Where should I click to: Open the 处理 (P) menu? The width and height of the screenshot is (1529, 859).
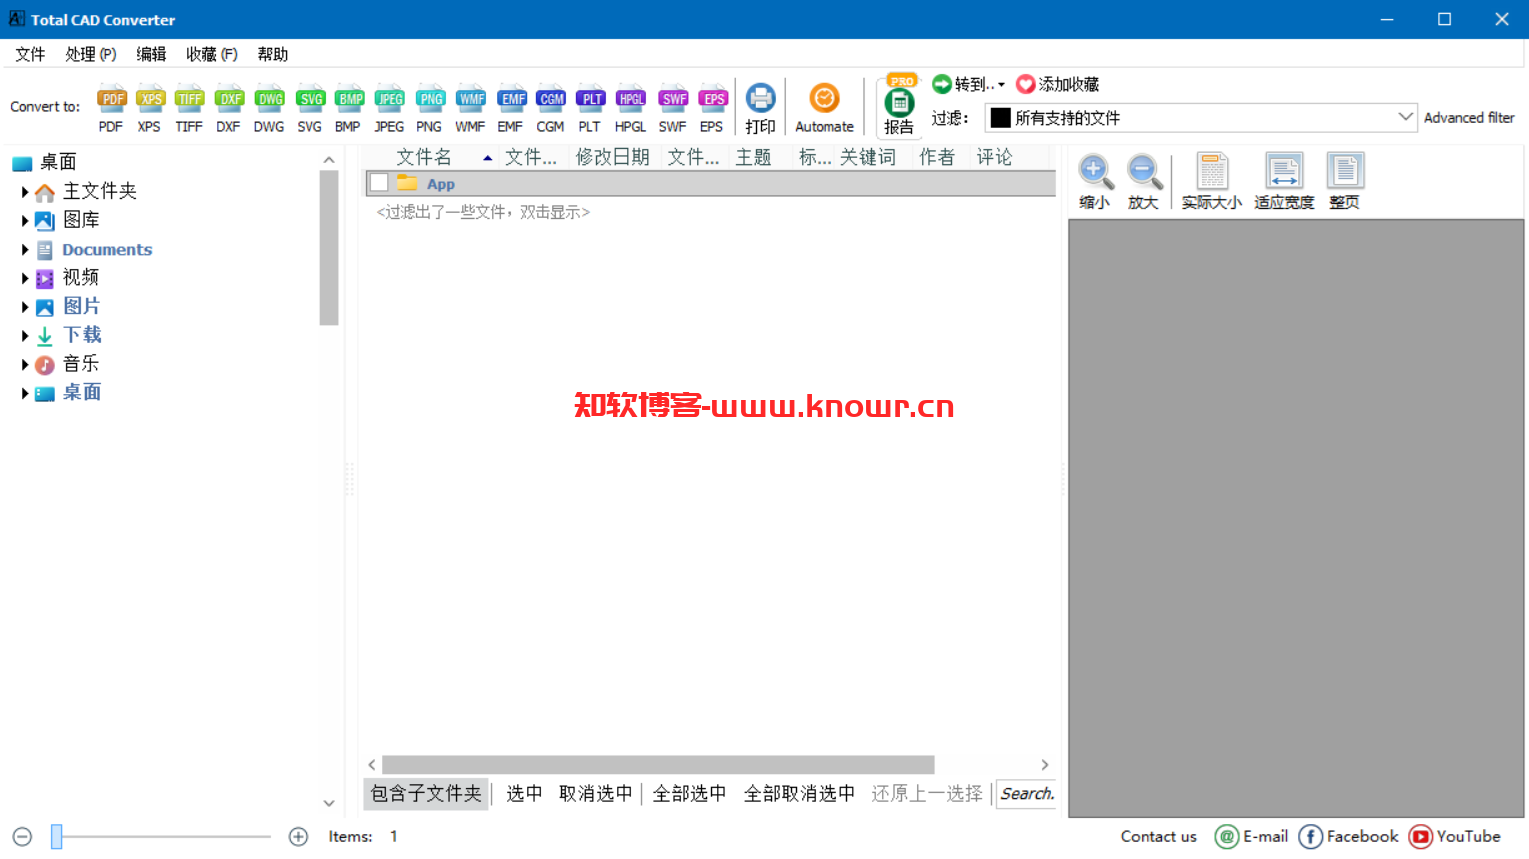tap(91, 54)
